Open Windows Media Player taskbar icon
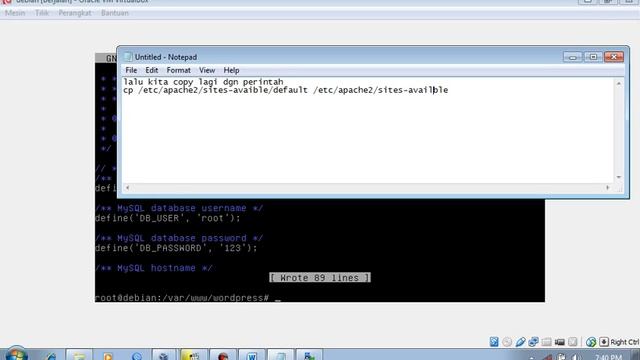640x360 pixels. tap(107, 356)
